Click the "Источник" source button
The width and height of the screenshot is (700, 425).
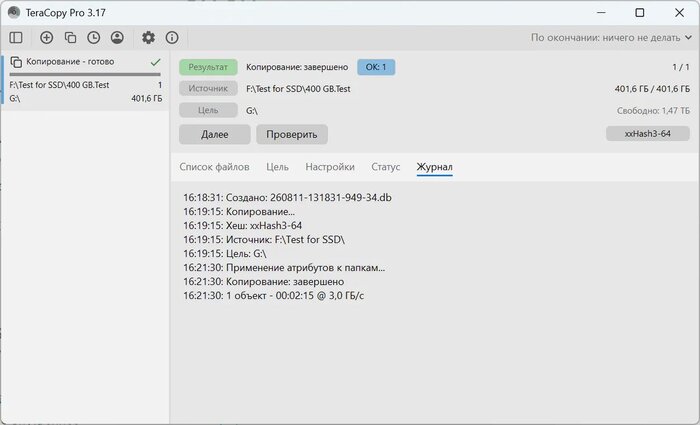208,88
